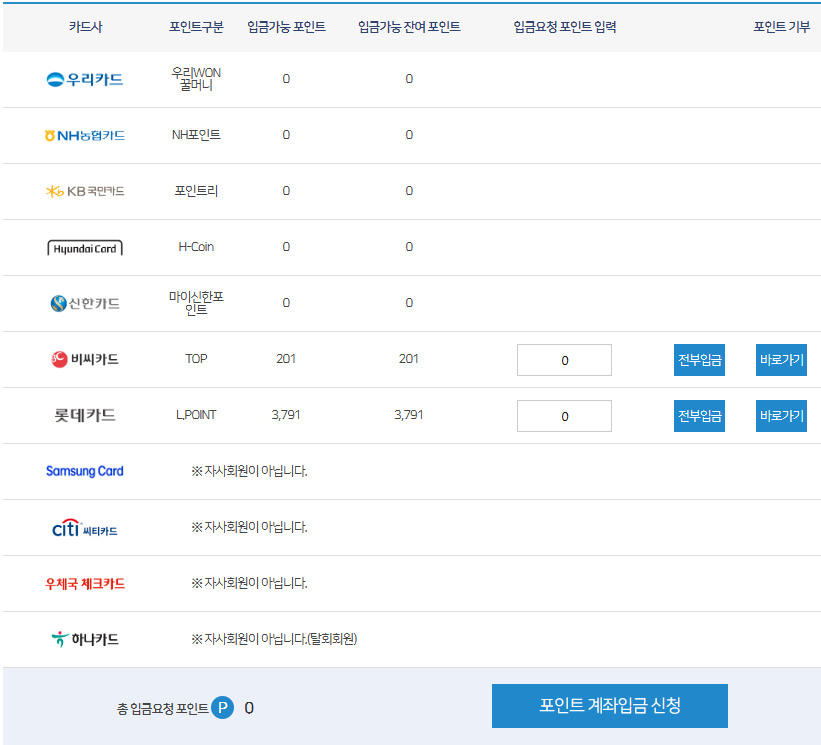Image resolution: width=821 pixels, height=745 pixels.
Task: Select the NH포인트 cell
Action: (x=196, y=135)
